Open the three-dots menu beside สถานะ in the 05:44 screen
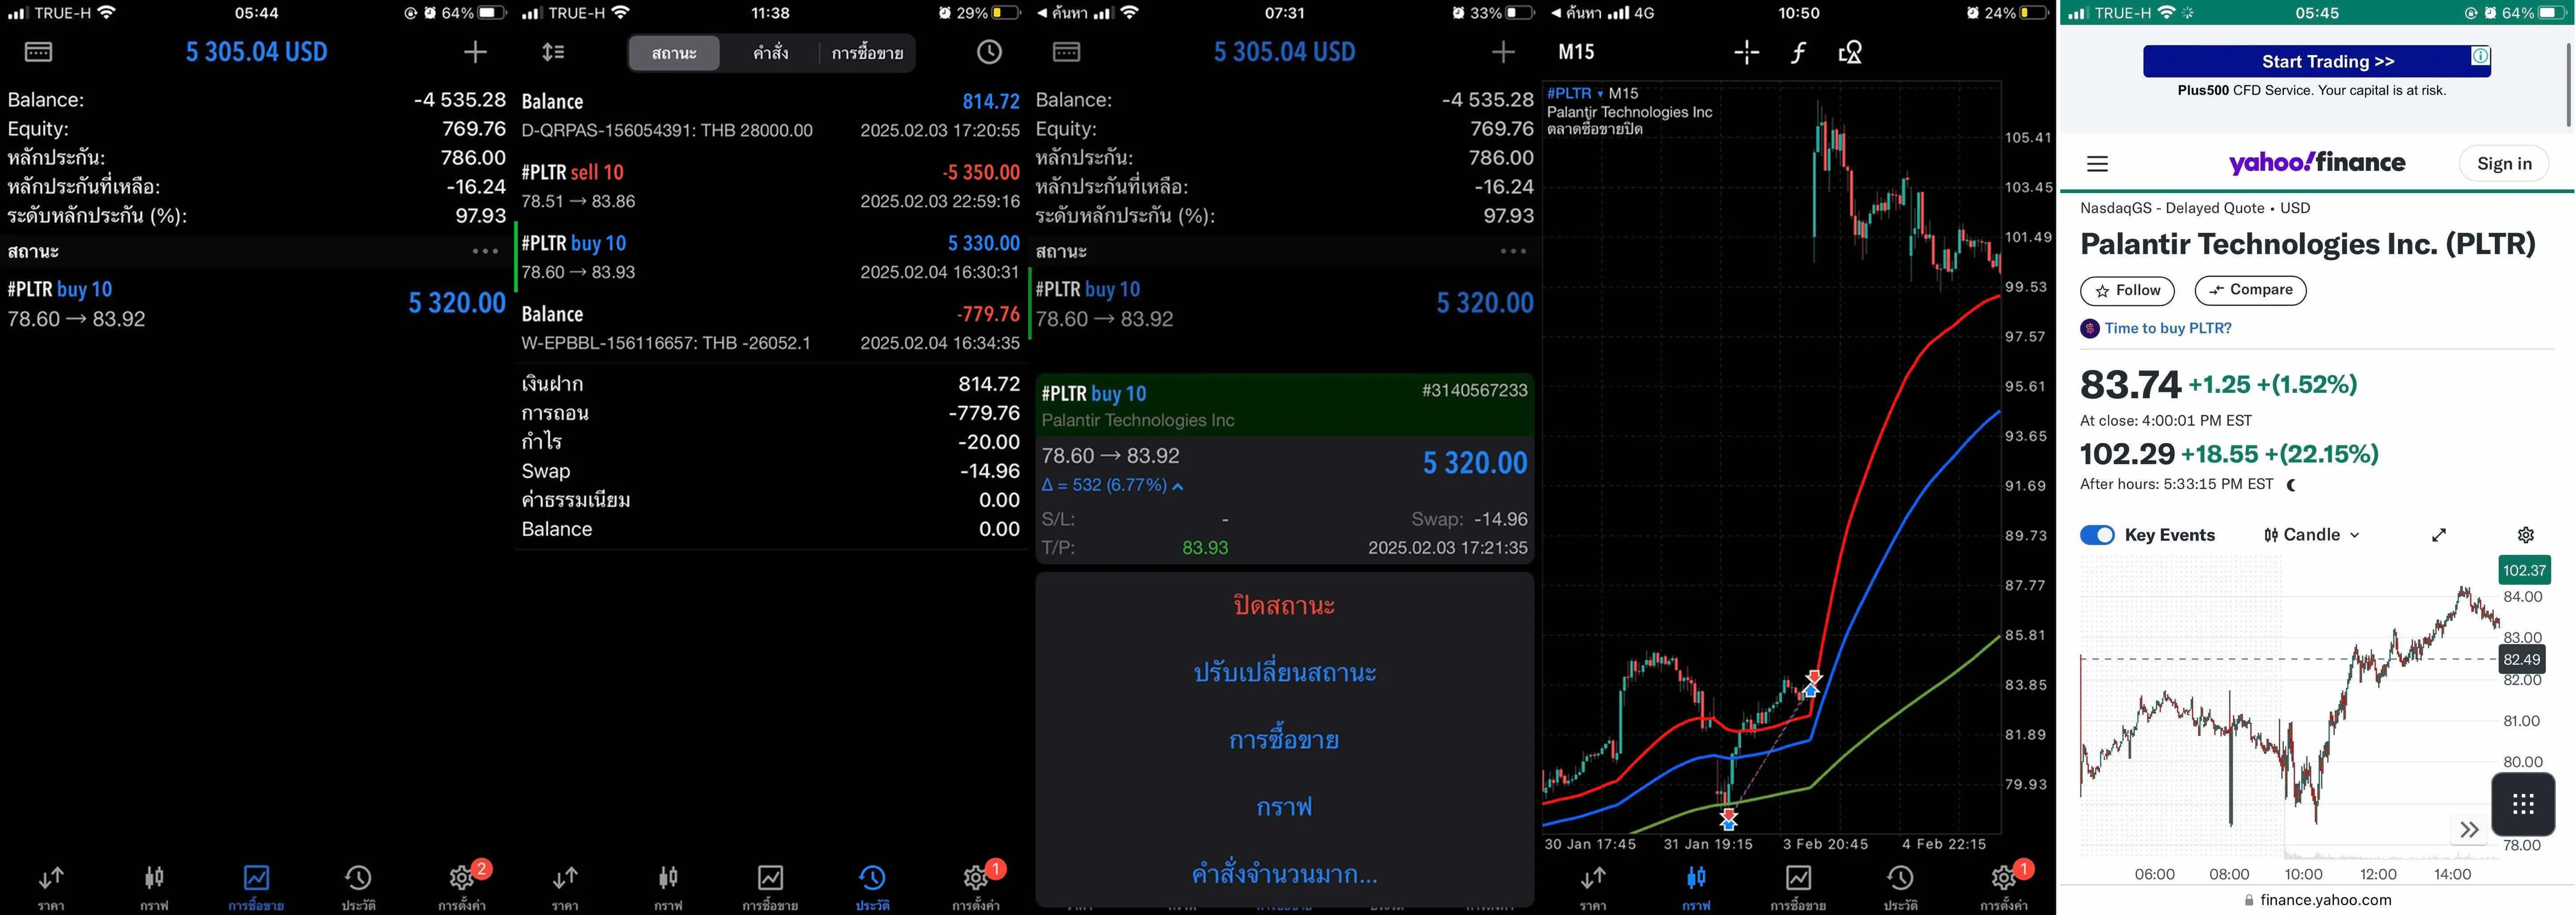2576x915 pixels. coord(485,251)
